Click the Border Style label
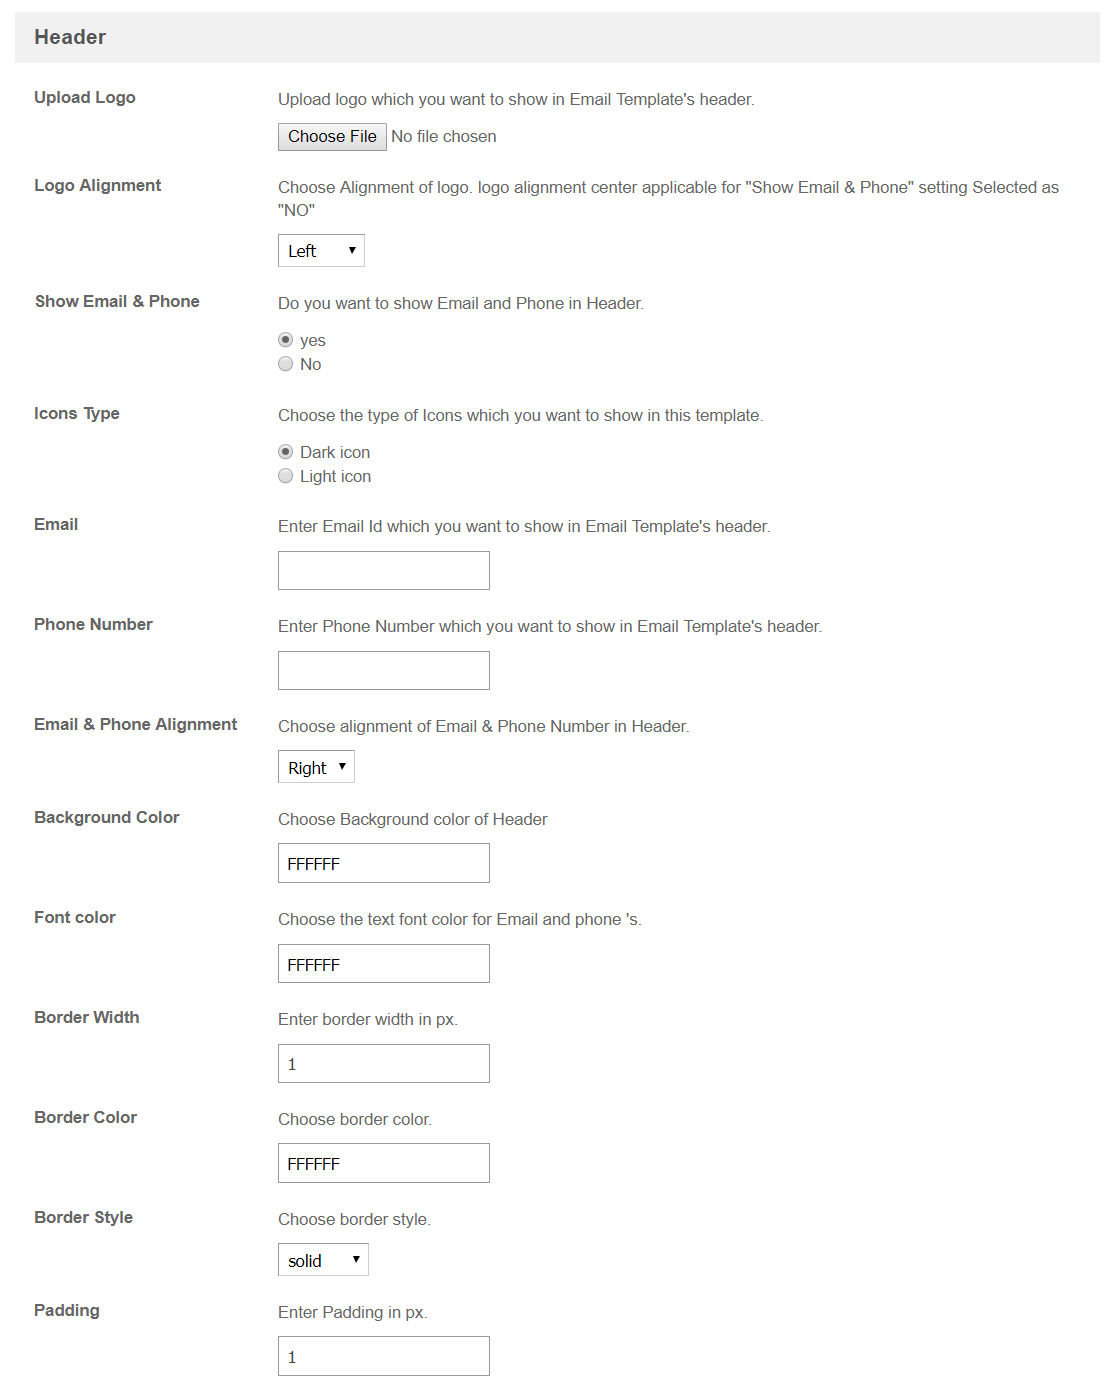The image size is (1110, 1395). coord(84,1217)
